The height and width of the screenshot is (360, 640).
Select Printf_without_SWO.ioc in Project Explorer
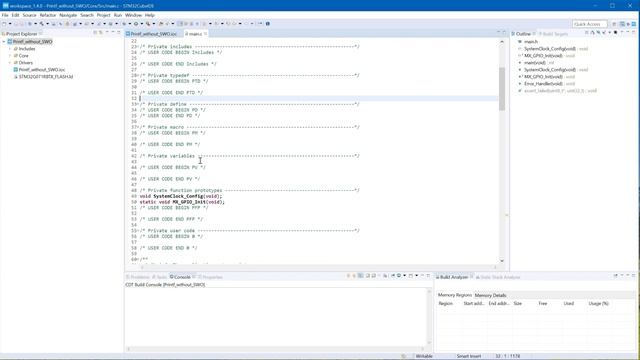[42, 70]
